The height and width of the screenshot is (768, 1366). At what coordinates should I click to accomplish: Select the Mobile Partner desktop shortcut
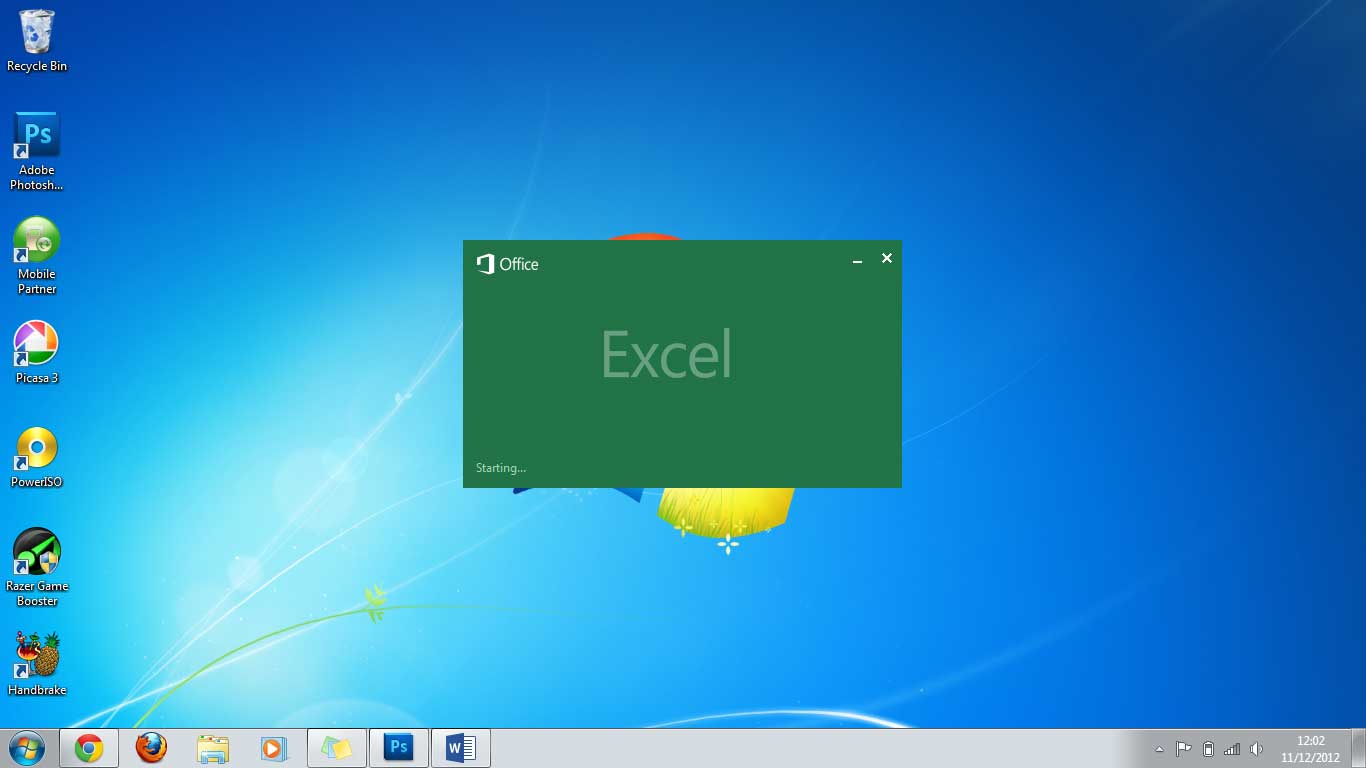37,256
